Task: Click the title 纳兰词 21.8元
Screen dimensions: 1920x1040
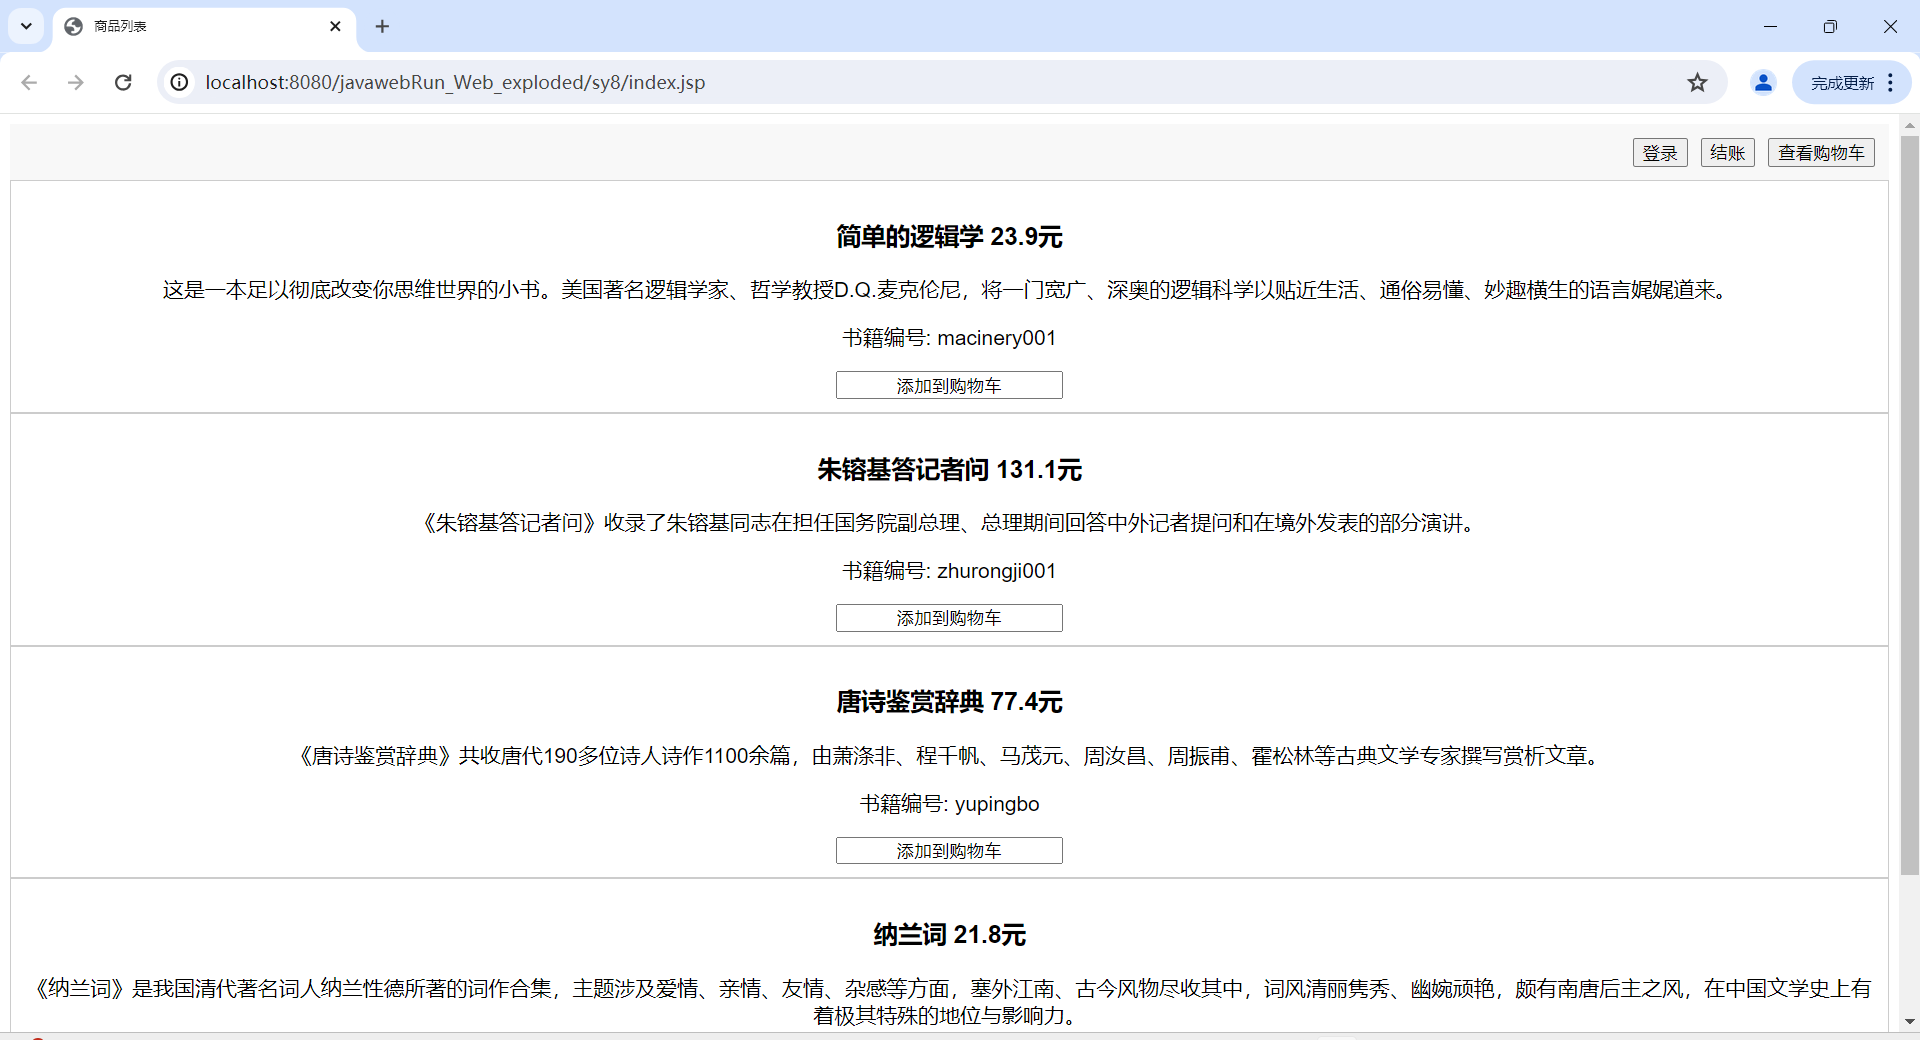Action: 949,935
